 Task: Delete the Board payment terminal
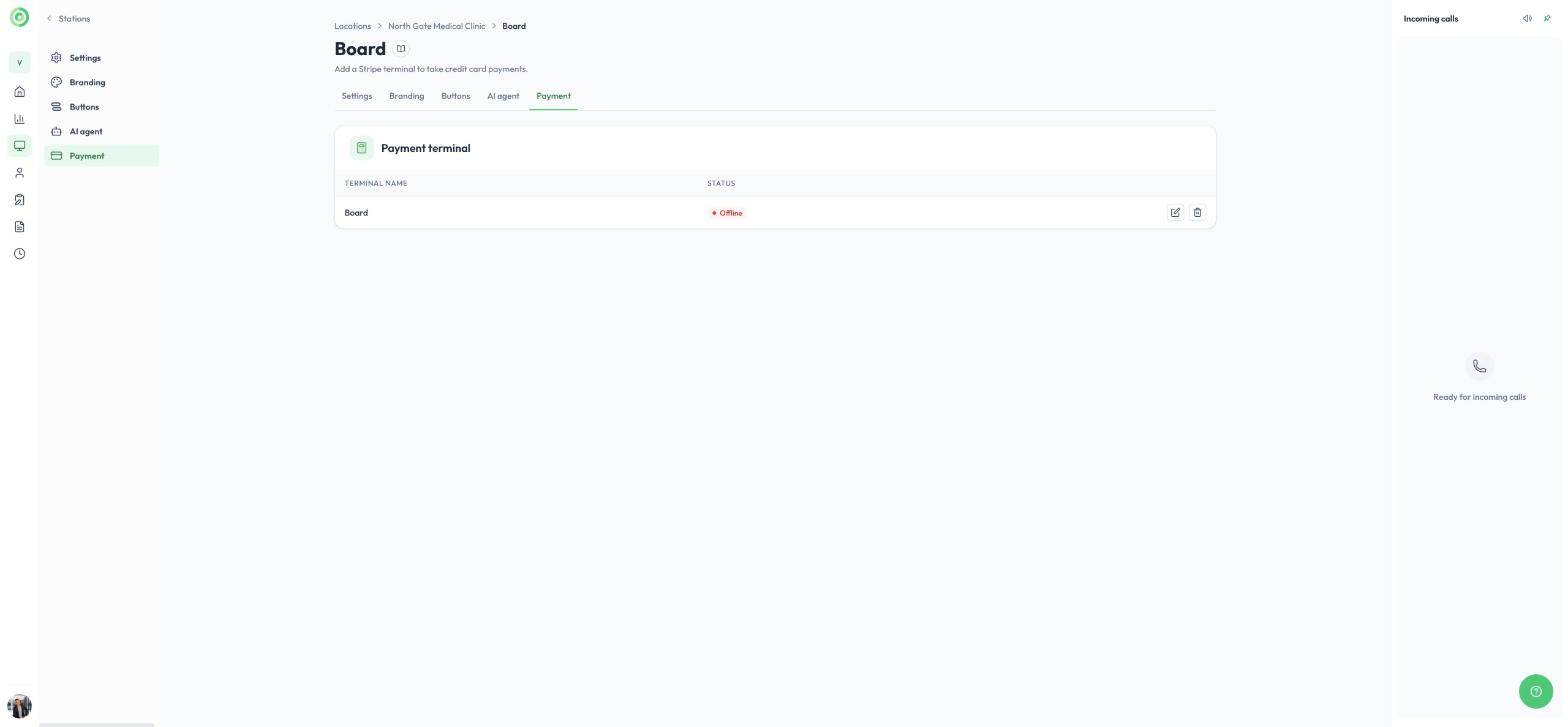coord(1197,213)
